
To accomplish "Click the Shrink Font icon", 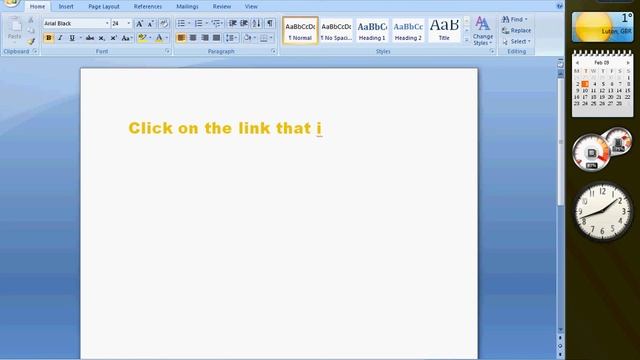I will [x=151, y=24].
